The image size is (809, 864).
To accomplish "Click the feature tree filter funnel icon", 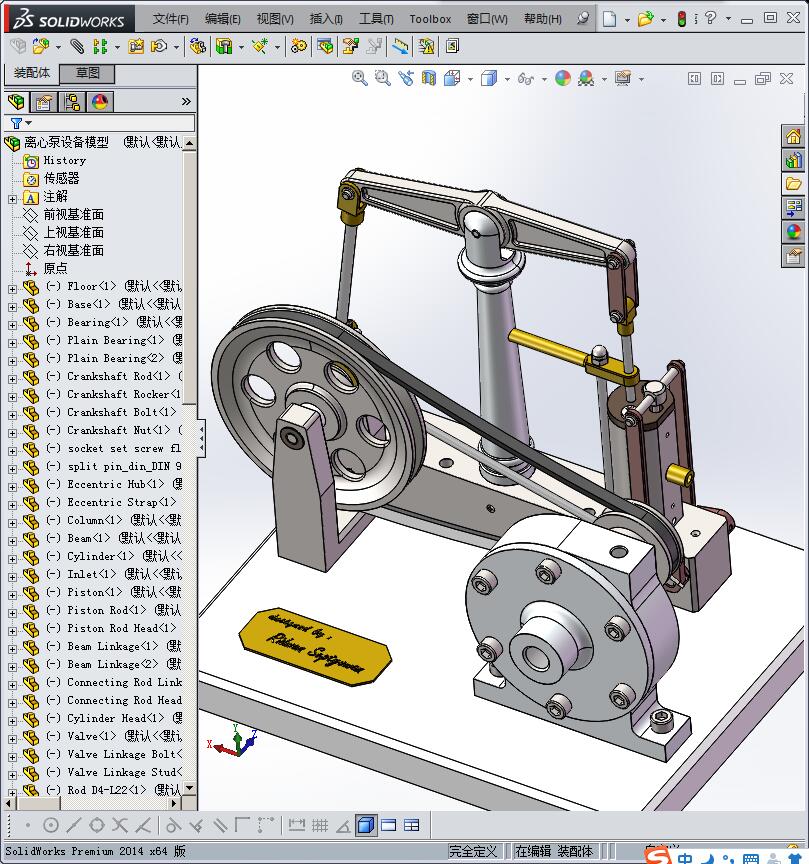I will tap(16, 124).
